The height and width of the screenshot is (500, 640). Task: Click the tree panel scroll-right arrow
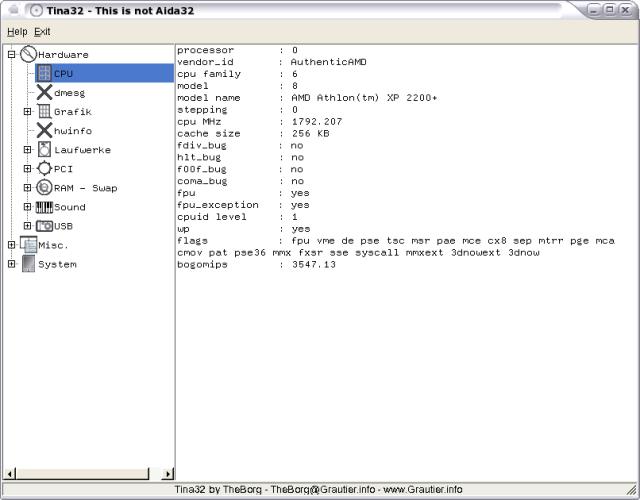[168, 474]
